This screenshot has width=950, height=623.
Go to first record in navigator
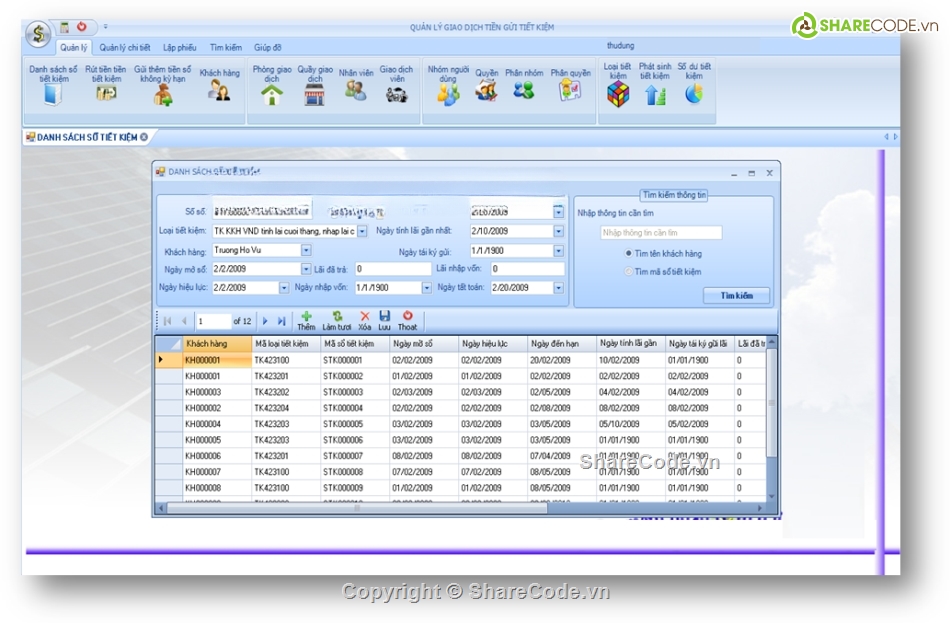(168, 321)
